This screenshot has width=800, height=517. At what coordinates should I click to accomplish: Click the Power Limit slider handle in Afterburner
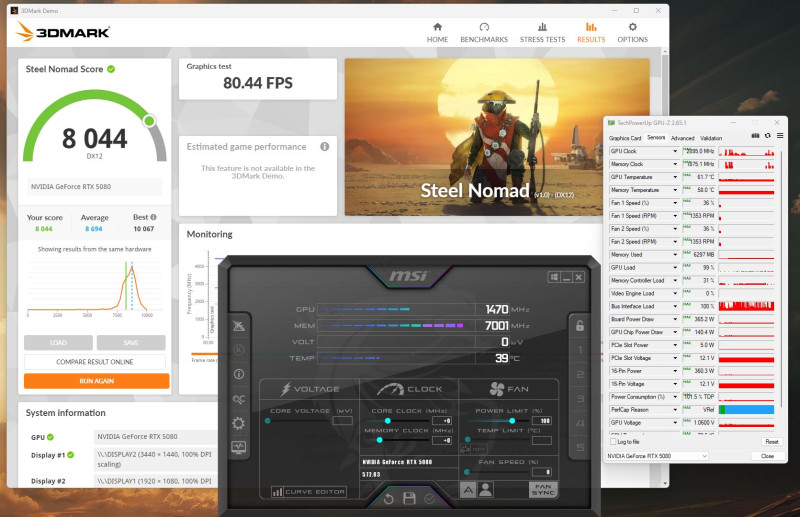tap(512, 421)
